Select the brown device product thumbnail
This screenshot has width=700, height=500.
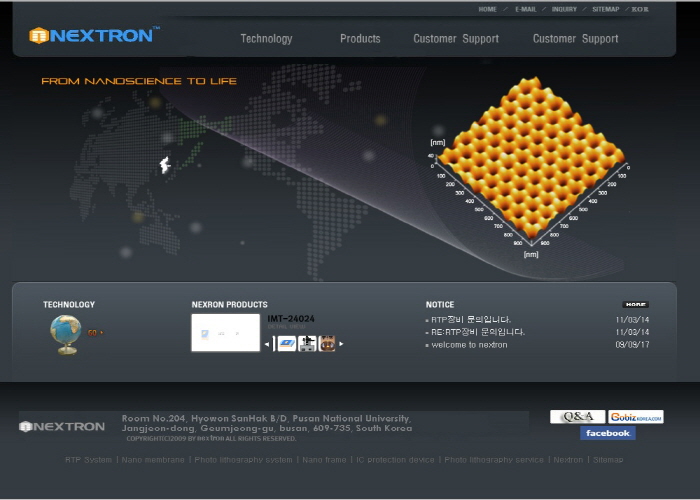(327, 344)
